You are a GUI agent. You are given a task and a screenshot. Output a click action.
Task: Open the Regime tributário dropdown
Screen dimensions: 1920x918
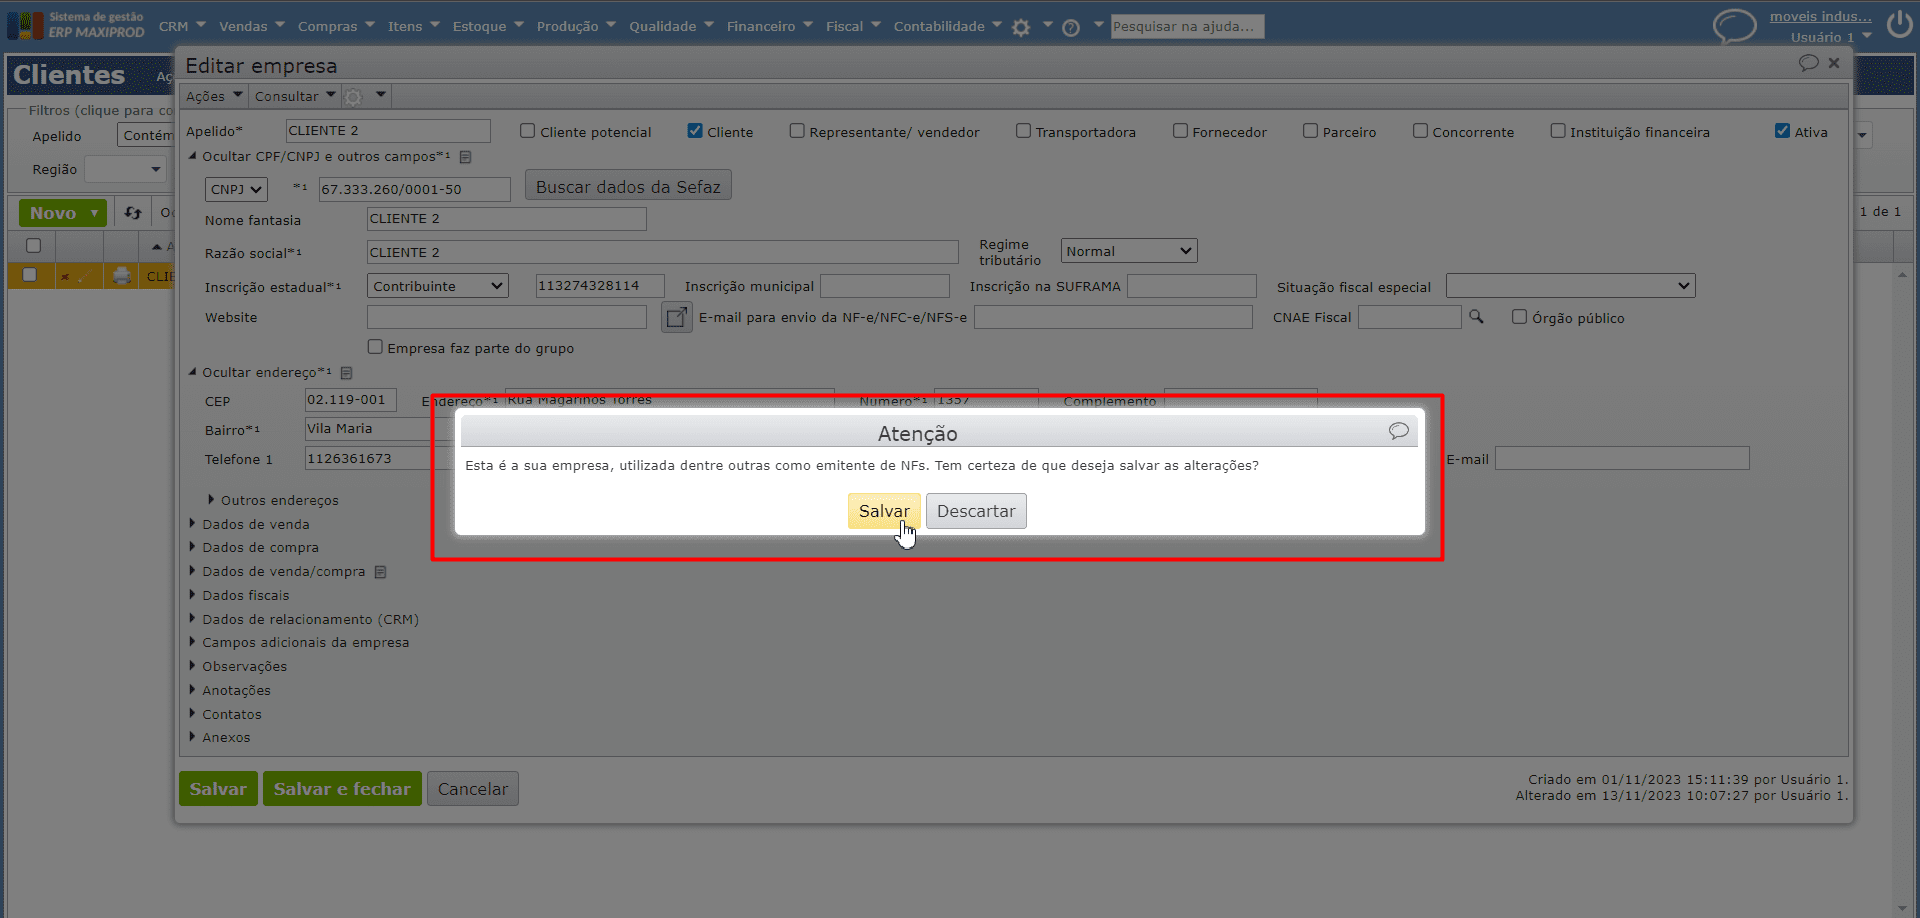coord(1129,251)
